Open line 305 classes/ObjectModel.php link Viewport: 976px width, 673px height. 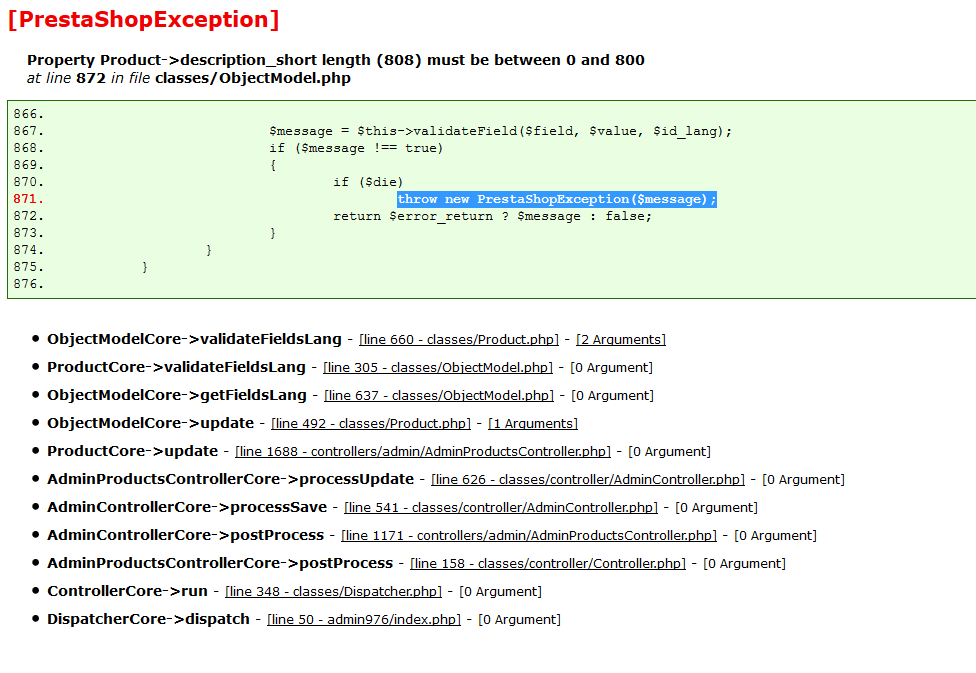pos(438,368)
